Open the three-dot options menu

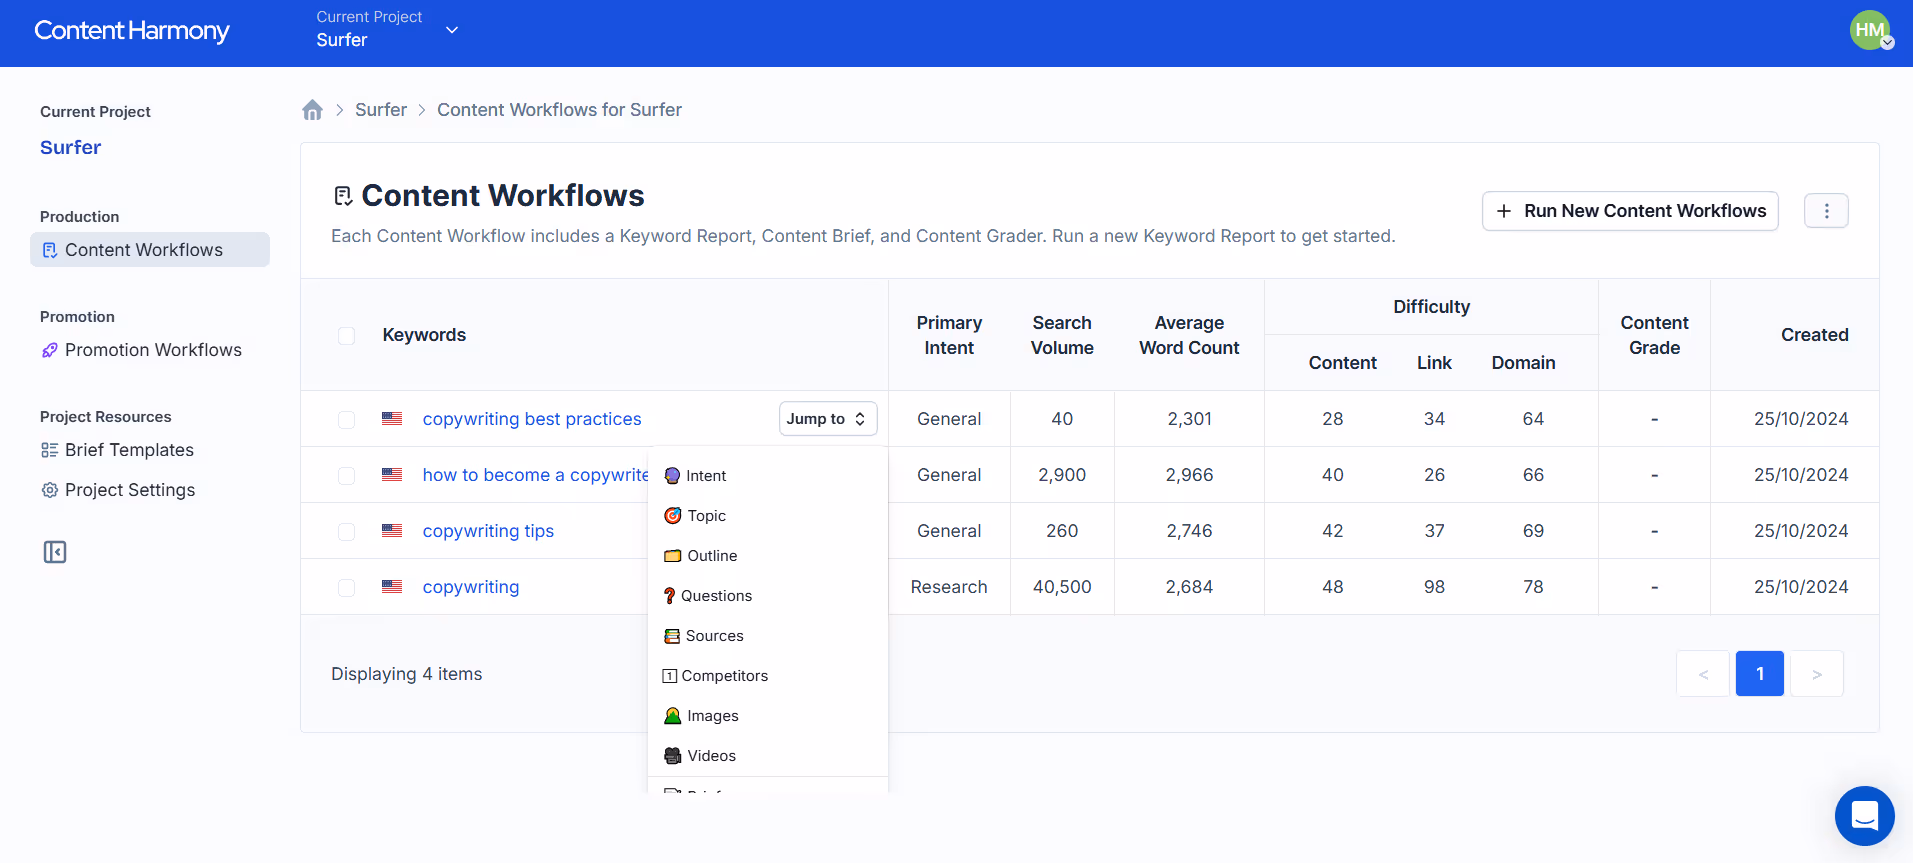coord(1826,211)
